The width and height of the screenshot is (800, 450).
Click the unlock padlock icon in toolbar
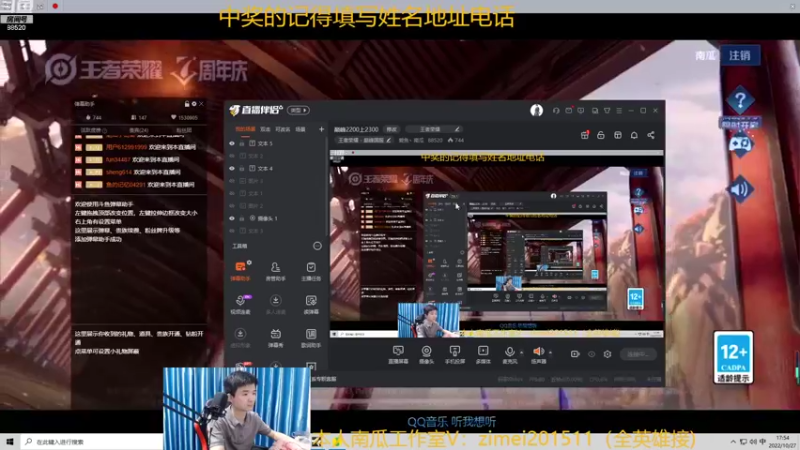601,135
